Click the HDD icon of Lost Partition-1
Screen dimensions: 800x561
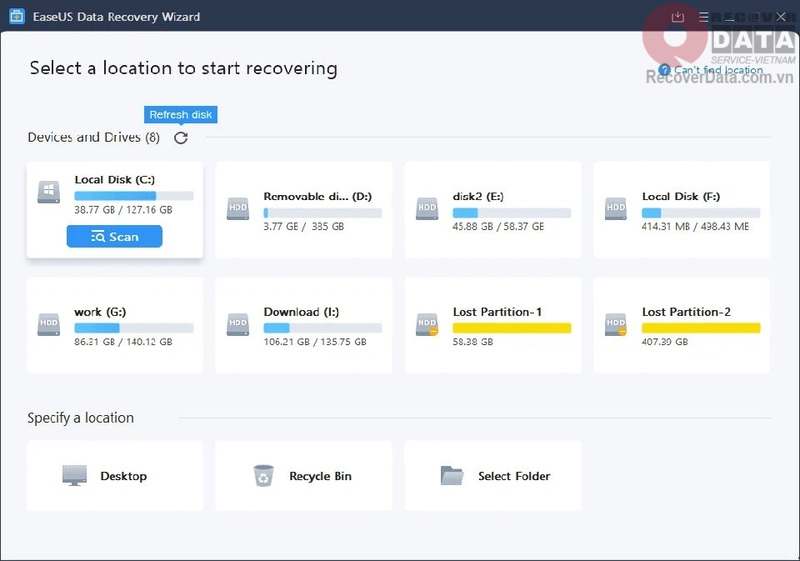pos(427,324)
